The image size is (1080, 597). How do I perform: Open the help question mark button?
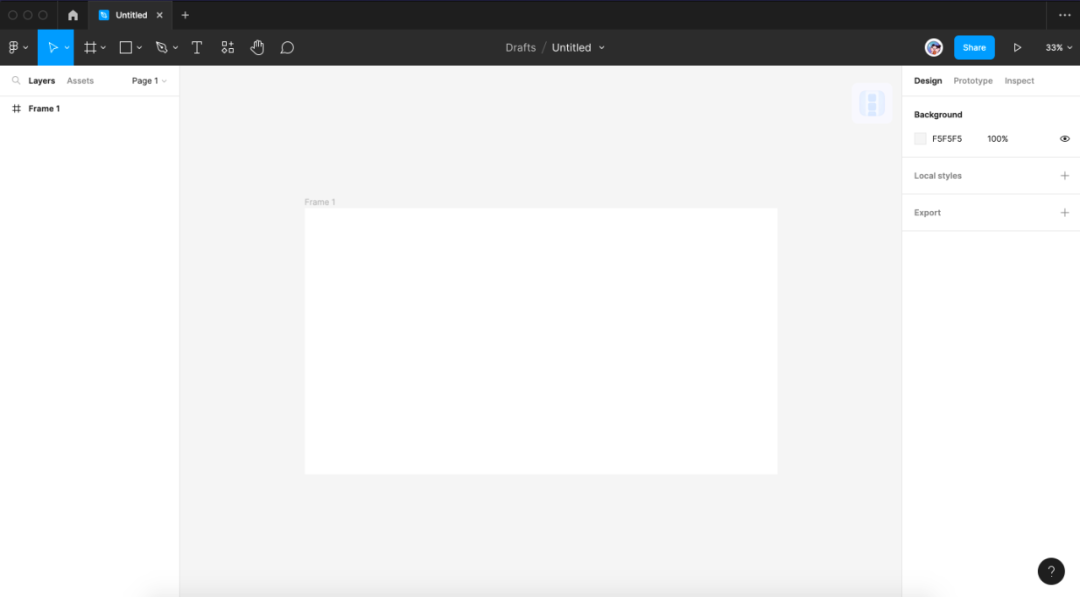tap(1051, 571)
